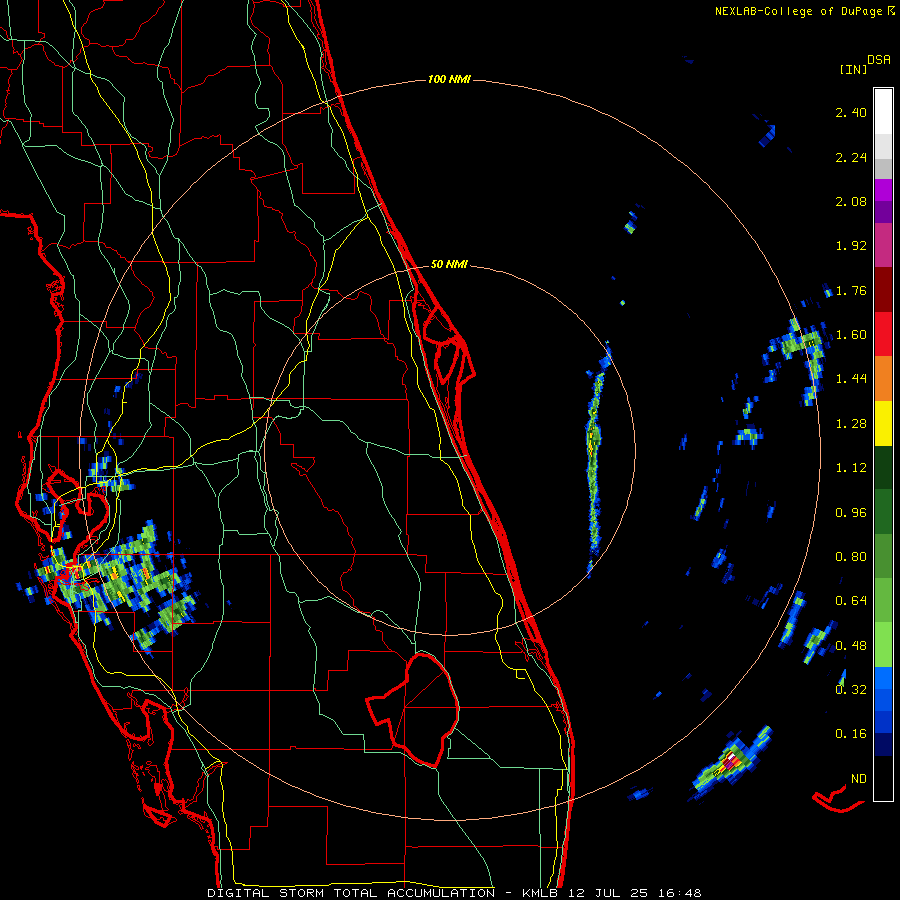Select the 0.32 legend value

pos(851,690)
